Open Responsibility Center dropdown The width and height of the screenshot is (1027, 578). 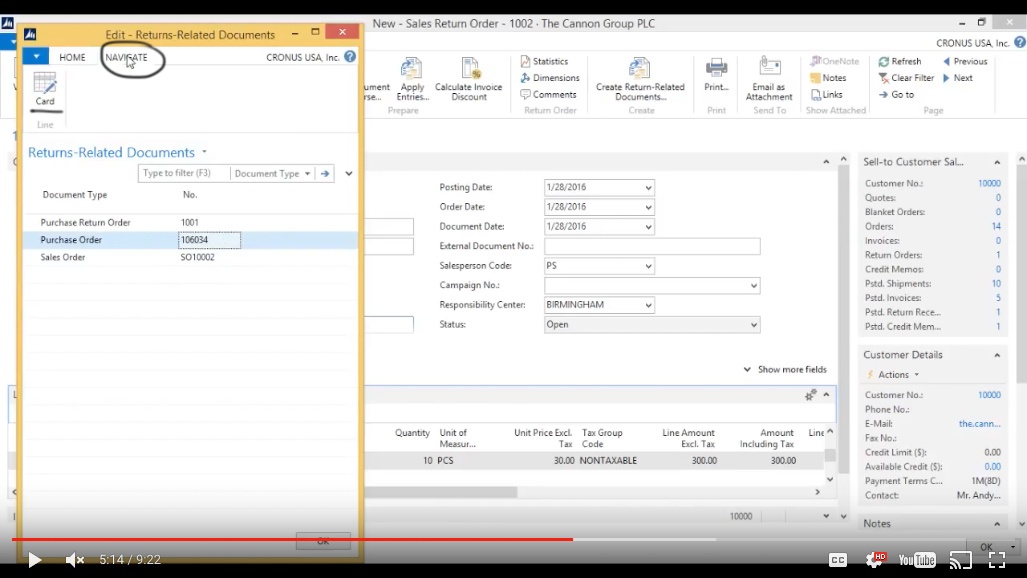pos(648,305)
